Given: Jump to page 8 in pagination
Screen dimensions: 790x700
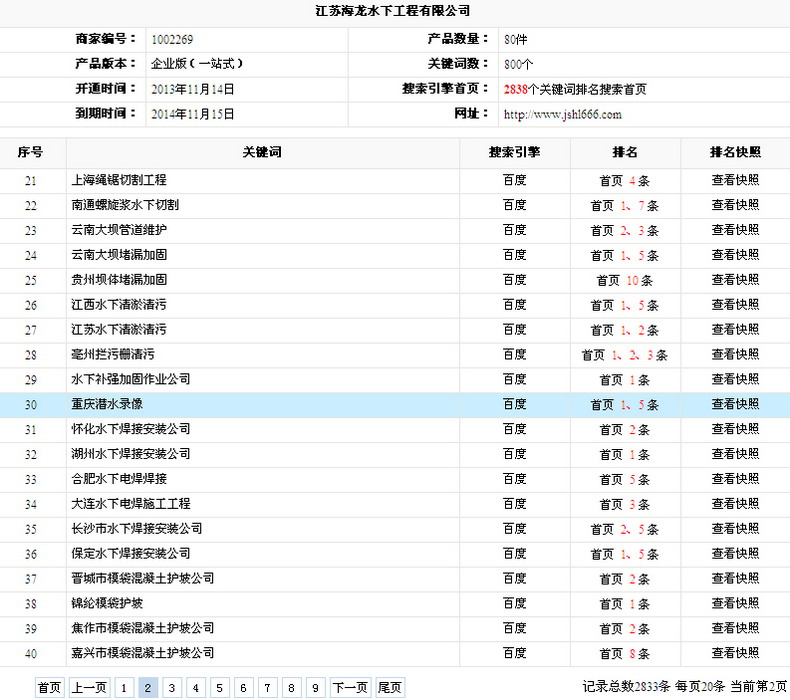Looking at the screenshot, I should tap(291, 687).
